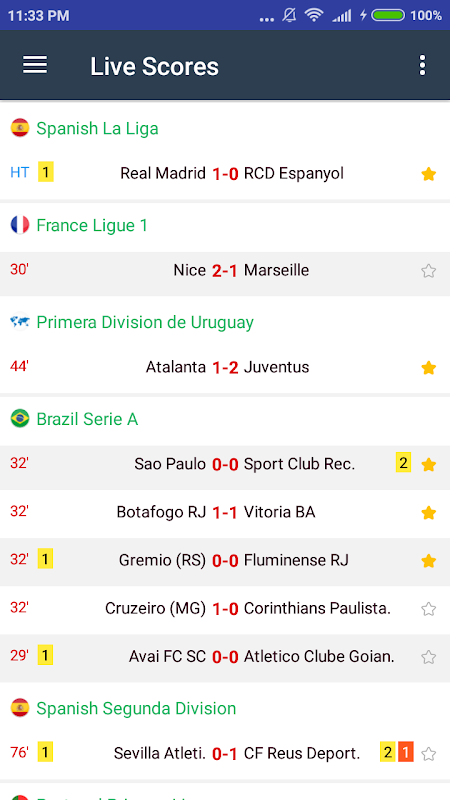
Task: Tap the yellow card badge on the Sao Paulo match
Action: (403, 463)
